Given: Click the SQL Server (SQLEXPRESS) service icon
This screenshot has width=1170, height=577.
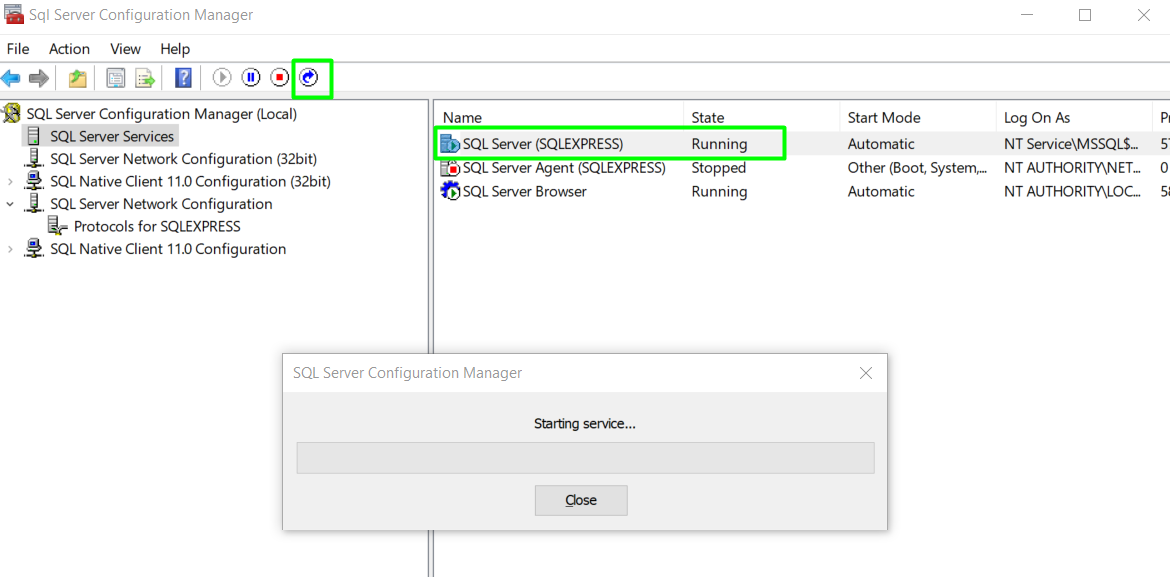Looking at the screenshot, I should click(x=450, y=144).
